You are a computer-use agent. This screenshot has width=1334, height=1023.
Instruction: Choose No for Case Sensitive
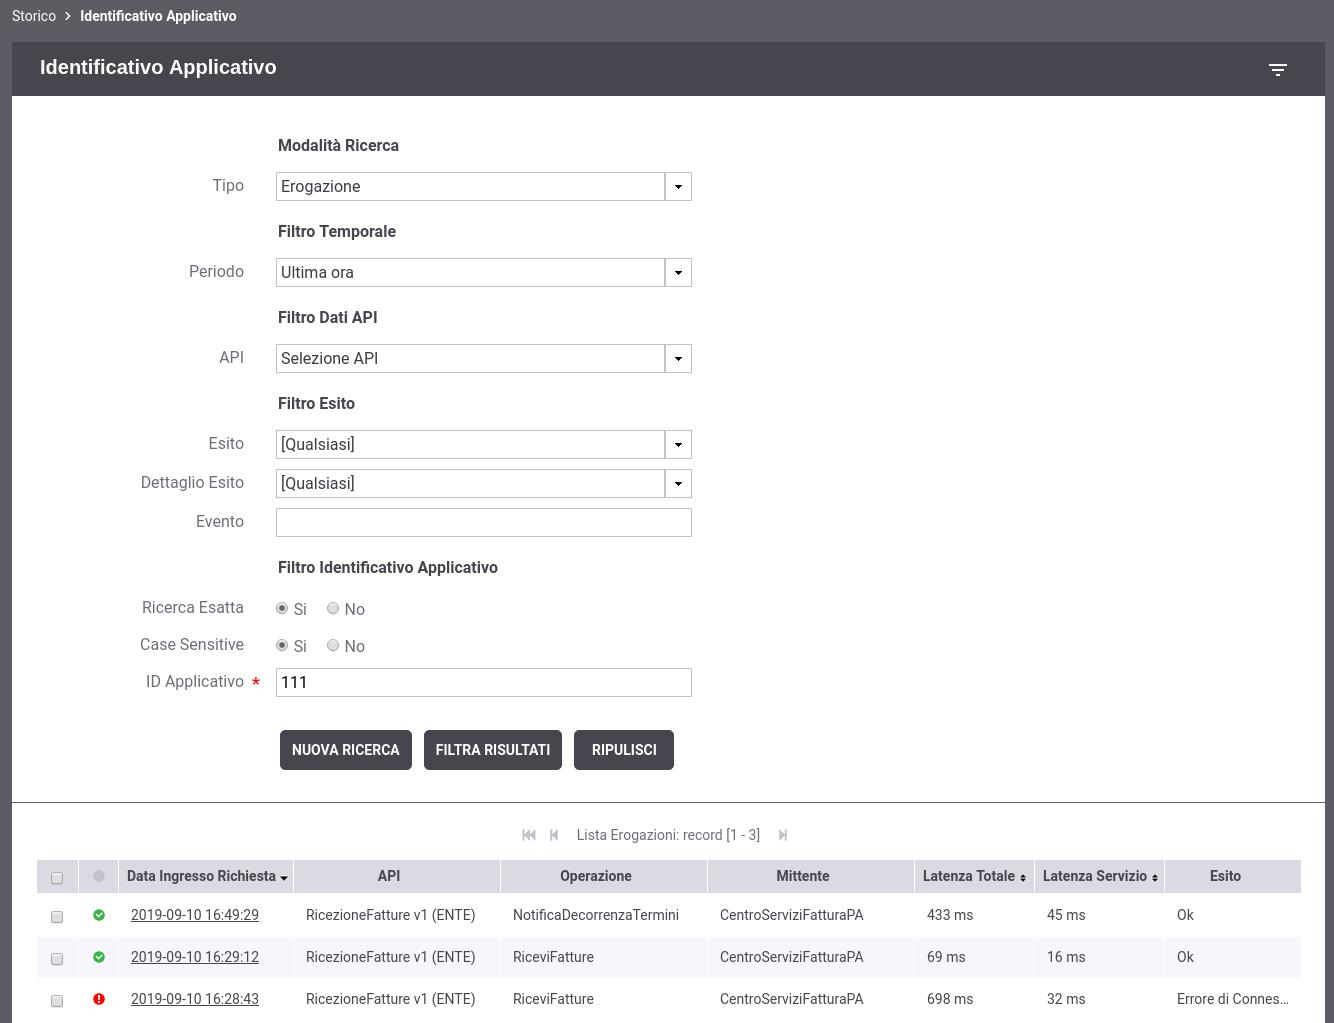click(333, 645)
